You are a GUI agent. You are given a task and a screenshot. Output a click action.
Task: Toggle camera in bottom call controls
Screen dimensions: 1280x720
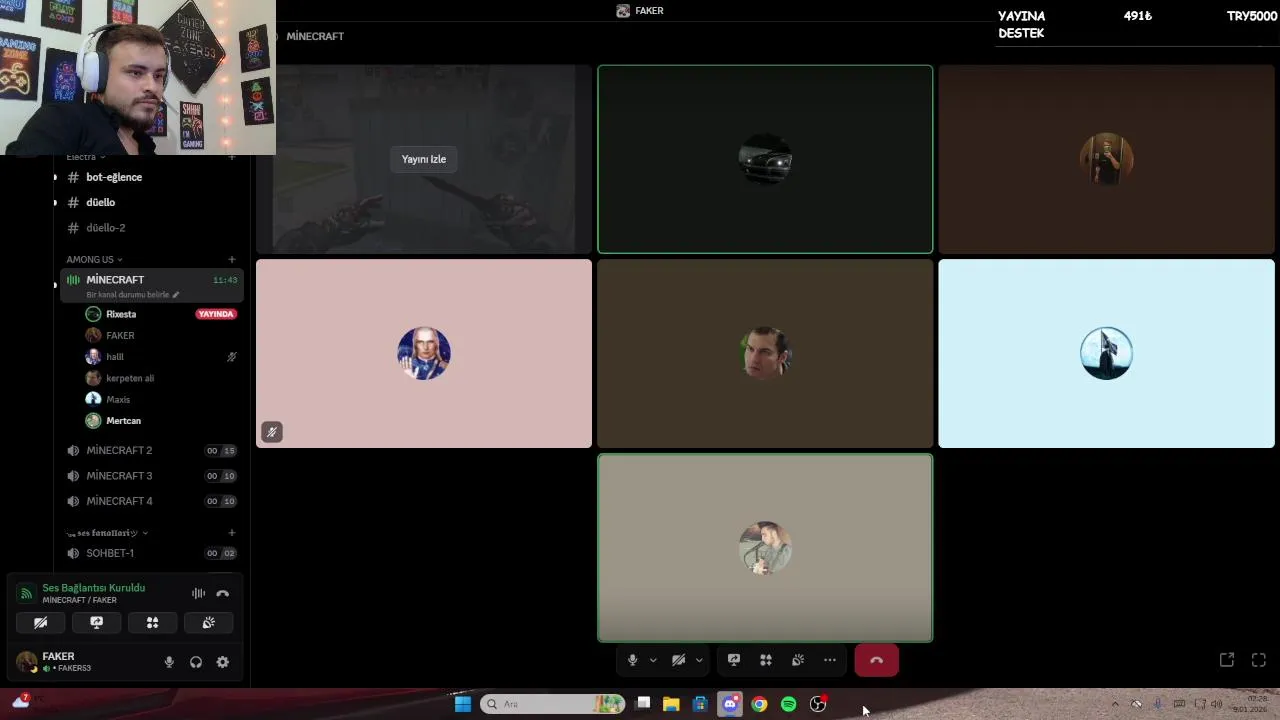coord(678,660)
